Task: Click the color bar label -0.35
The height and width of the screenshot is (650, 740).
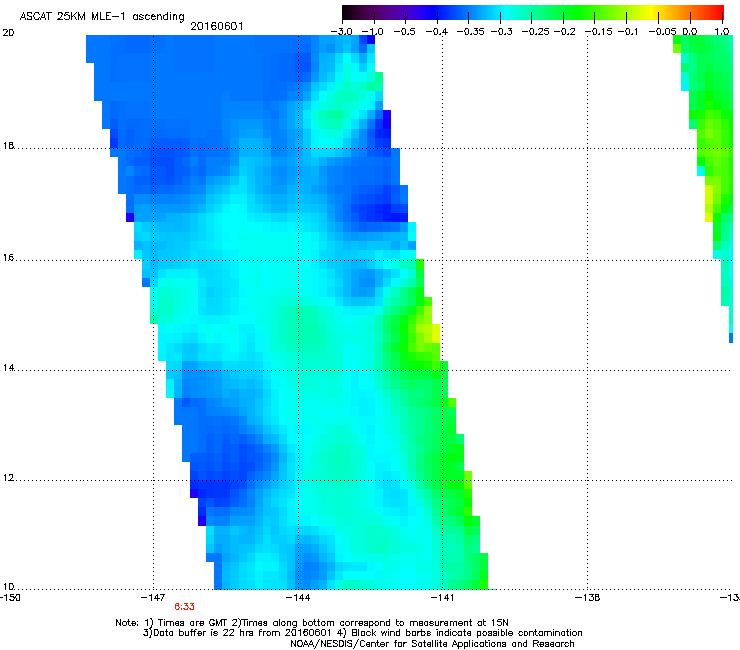Action: click(x=470, y=32)
